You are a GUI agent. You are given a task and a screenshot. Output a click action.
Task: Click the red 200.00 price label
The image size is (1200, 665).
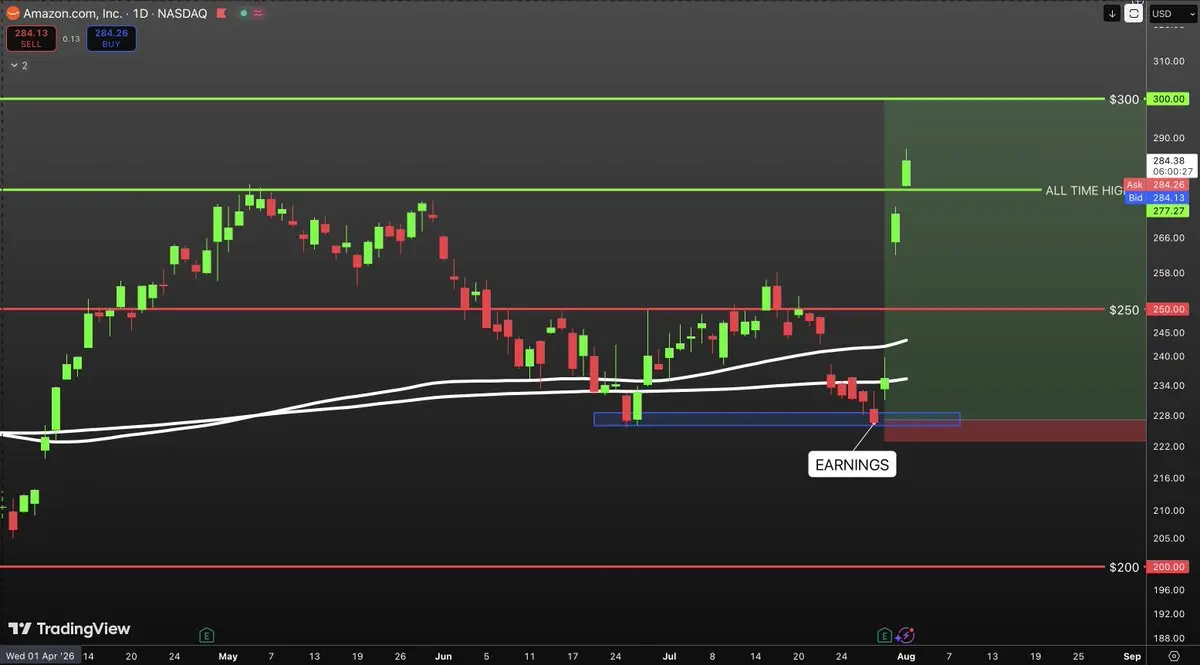(1169, 567)
